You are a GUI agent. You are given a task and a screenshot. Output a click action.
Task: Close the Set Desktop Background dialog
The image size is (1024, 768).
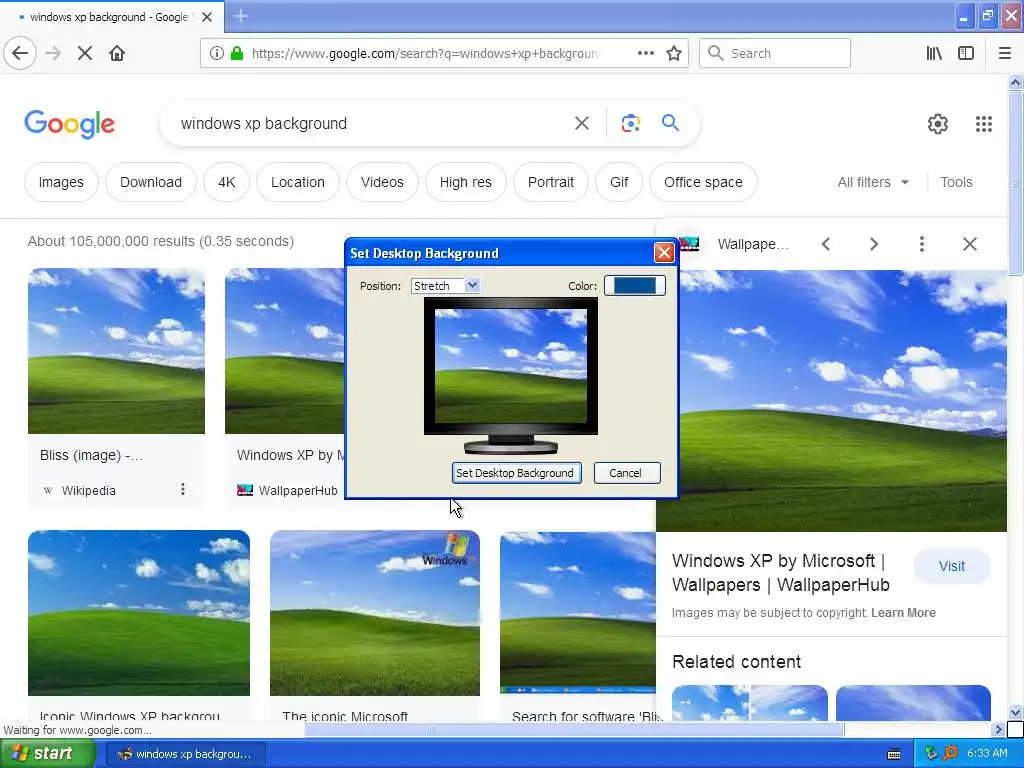pos(664,253)
